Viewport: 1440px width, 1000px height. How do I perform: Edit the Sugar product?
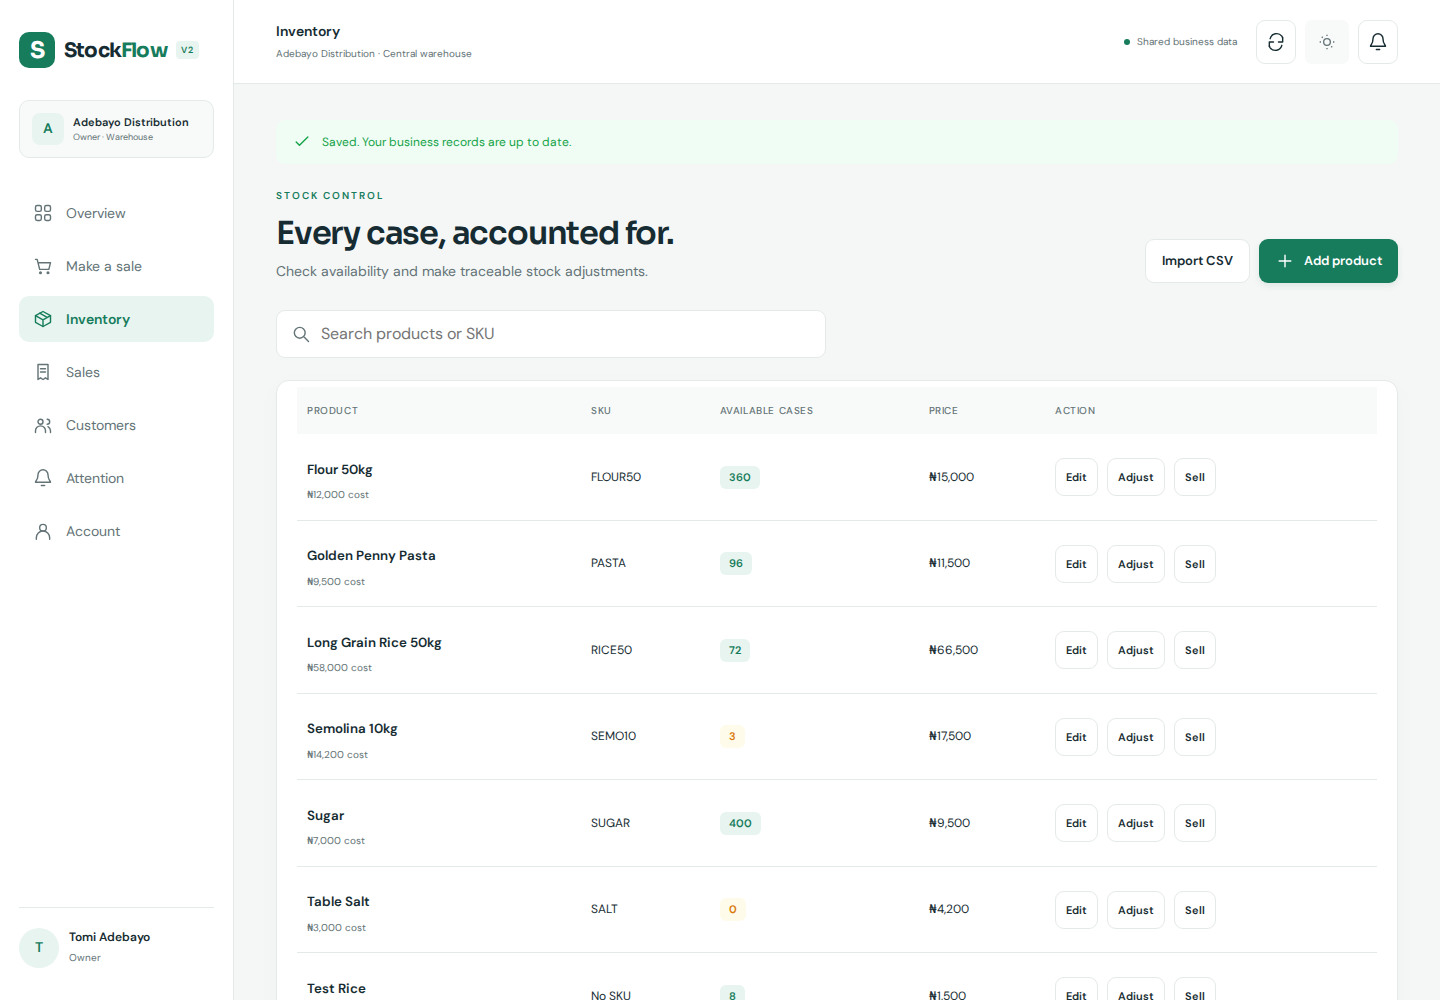pos(1076,823)
